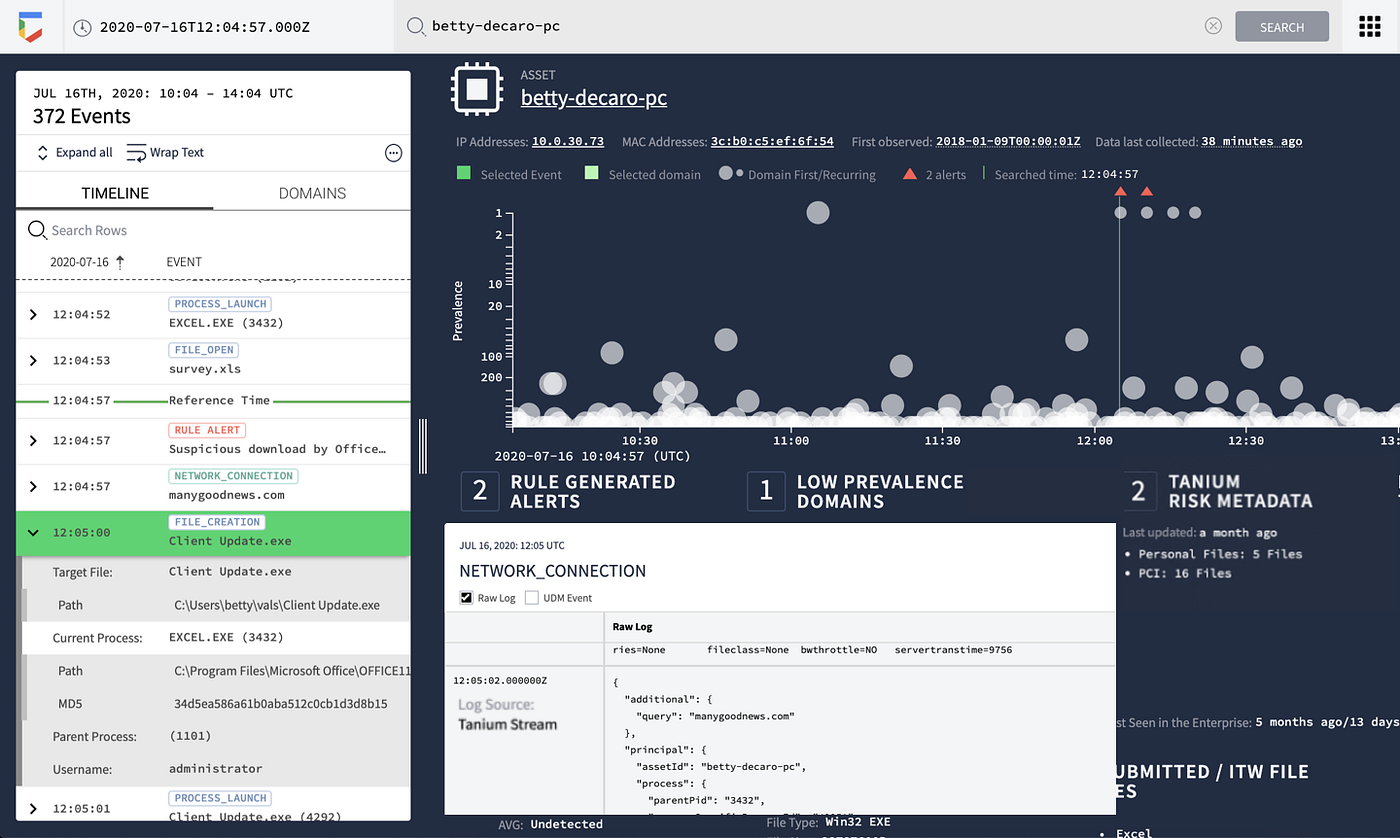Click the SEARCH button
This screenshot has width=1400, height=838.
(1282, 27)
